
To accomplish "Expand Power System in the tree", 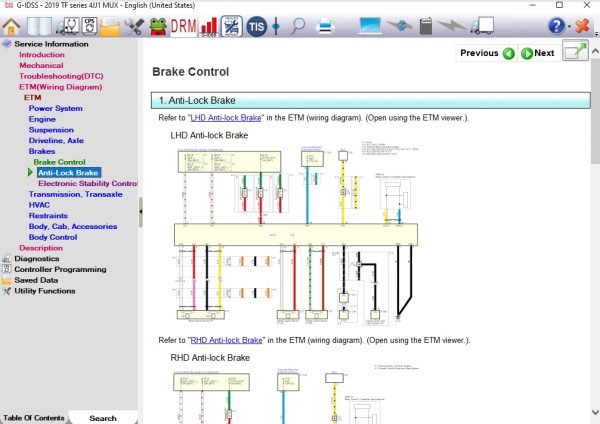I will pos(55,108).
